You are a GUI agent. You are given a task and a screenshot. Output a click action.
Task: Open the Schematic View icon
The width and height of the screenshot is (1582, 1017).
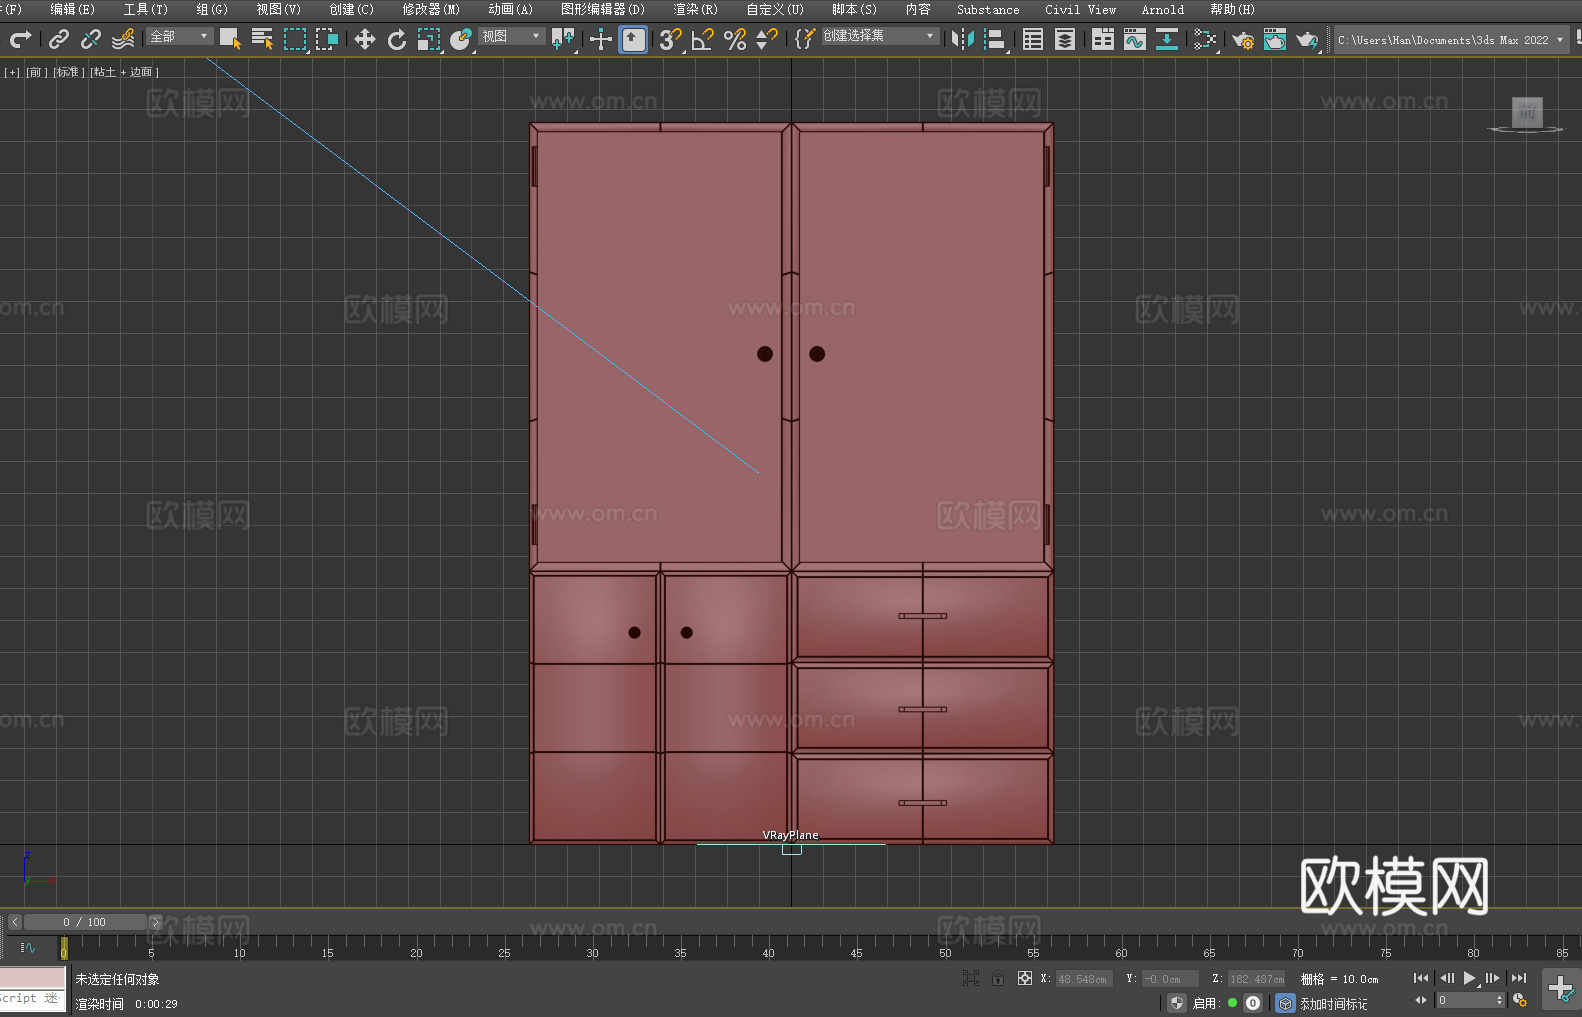[x=1167, y=39]
